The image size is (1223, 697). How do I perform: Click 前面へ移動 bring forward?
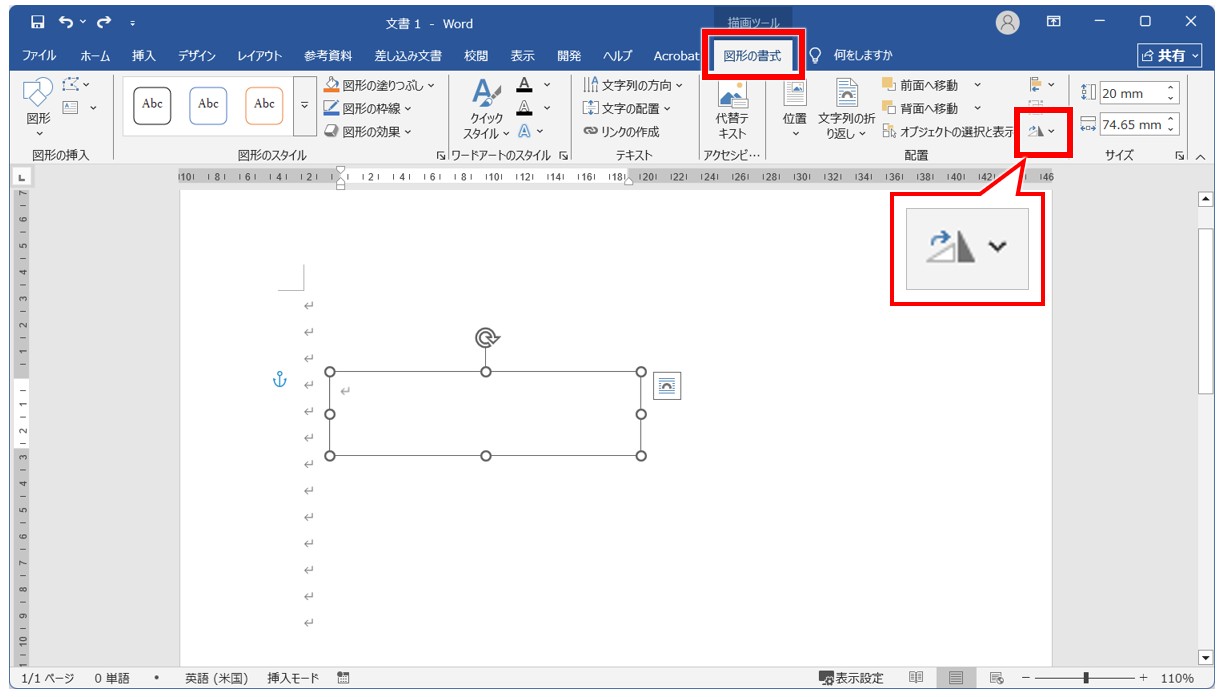tap(921, 85)
